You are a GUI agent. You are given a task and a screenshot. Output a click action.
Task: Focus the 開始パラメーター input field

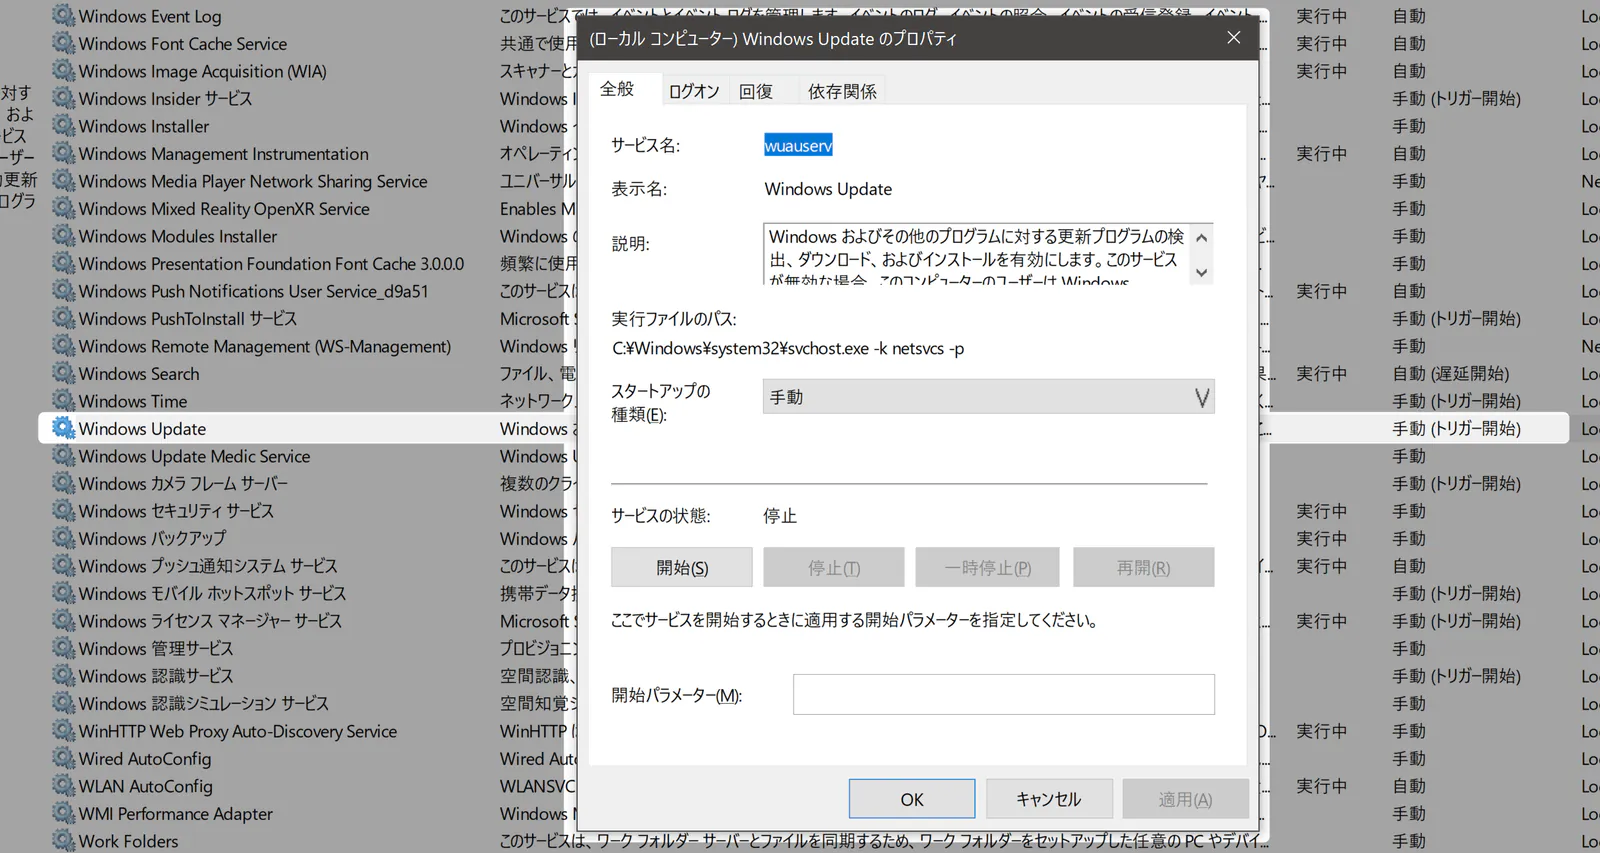(1004, 694)
